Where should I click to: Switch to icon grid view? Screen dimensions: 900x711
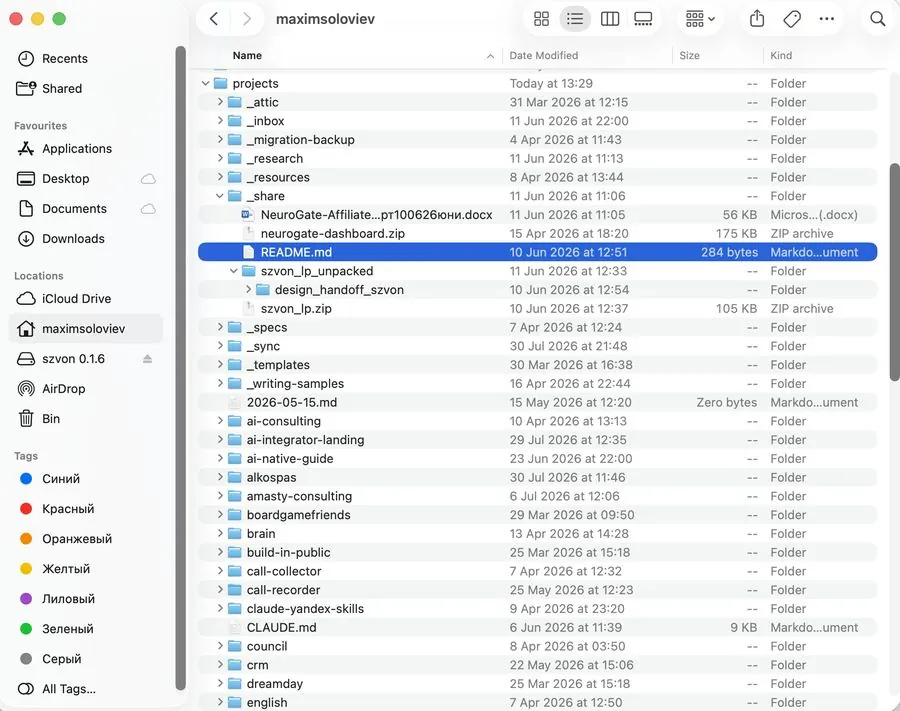541,19
